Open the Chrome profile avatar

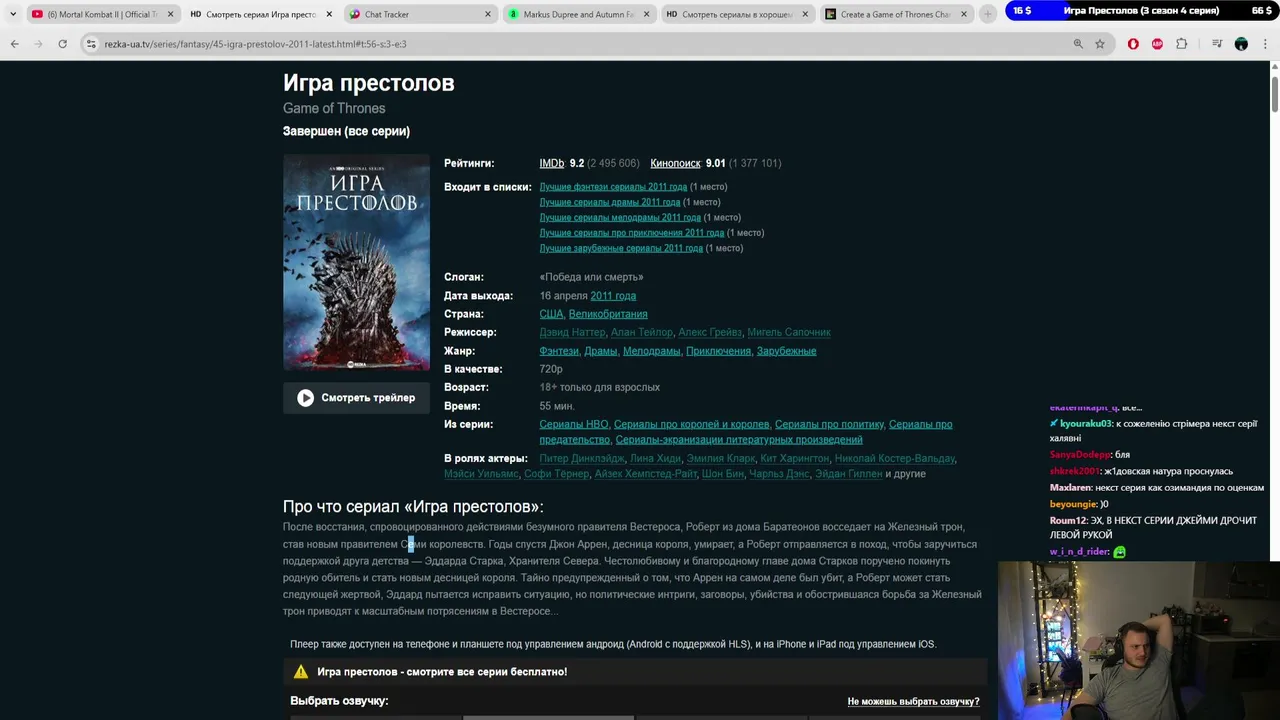1241,44
